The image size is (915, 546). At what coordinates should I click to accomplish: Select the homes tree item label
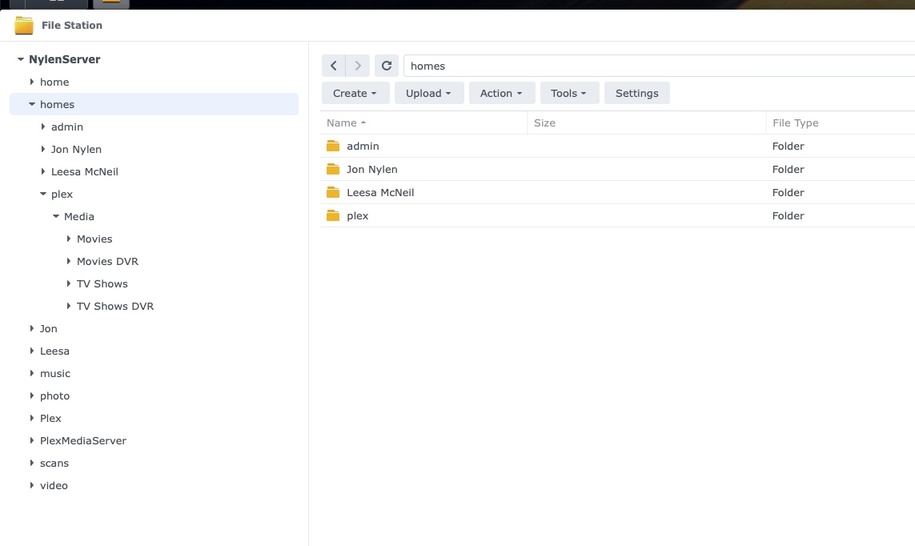[57, 104]
